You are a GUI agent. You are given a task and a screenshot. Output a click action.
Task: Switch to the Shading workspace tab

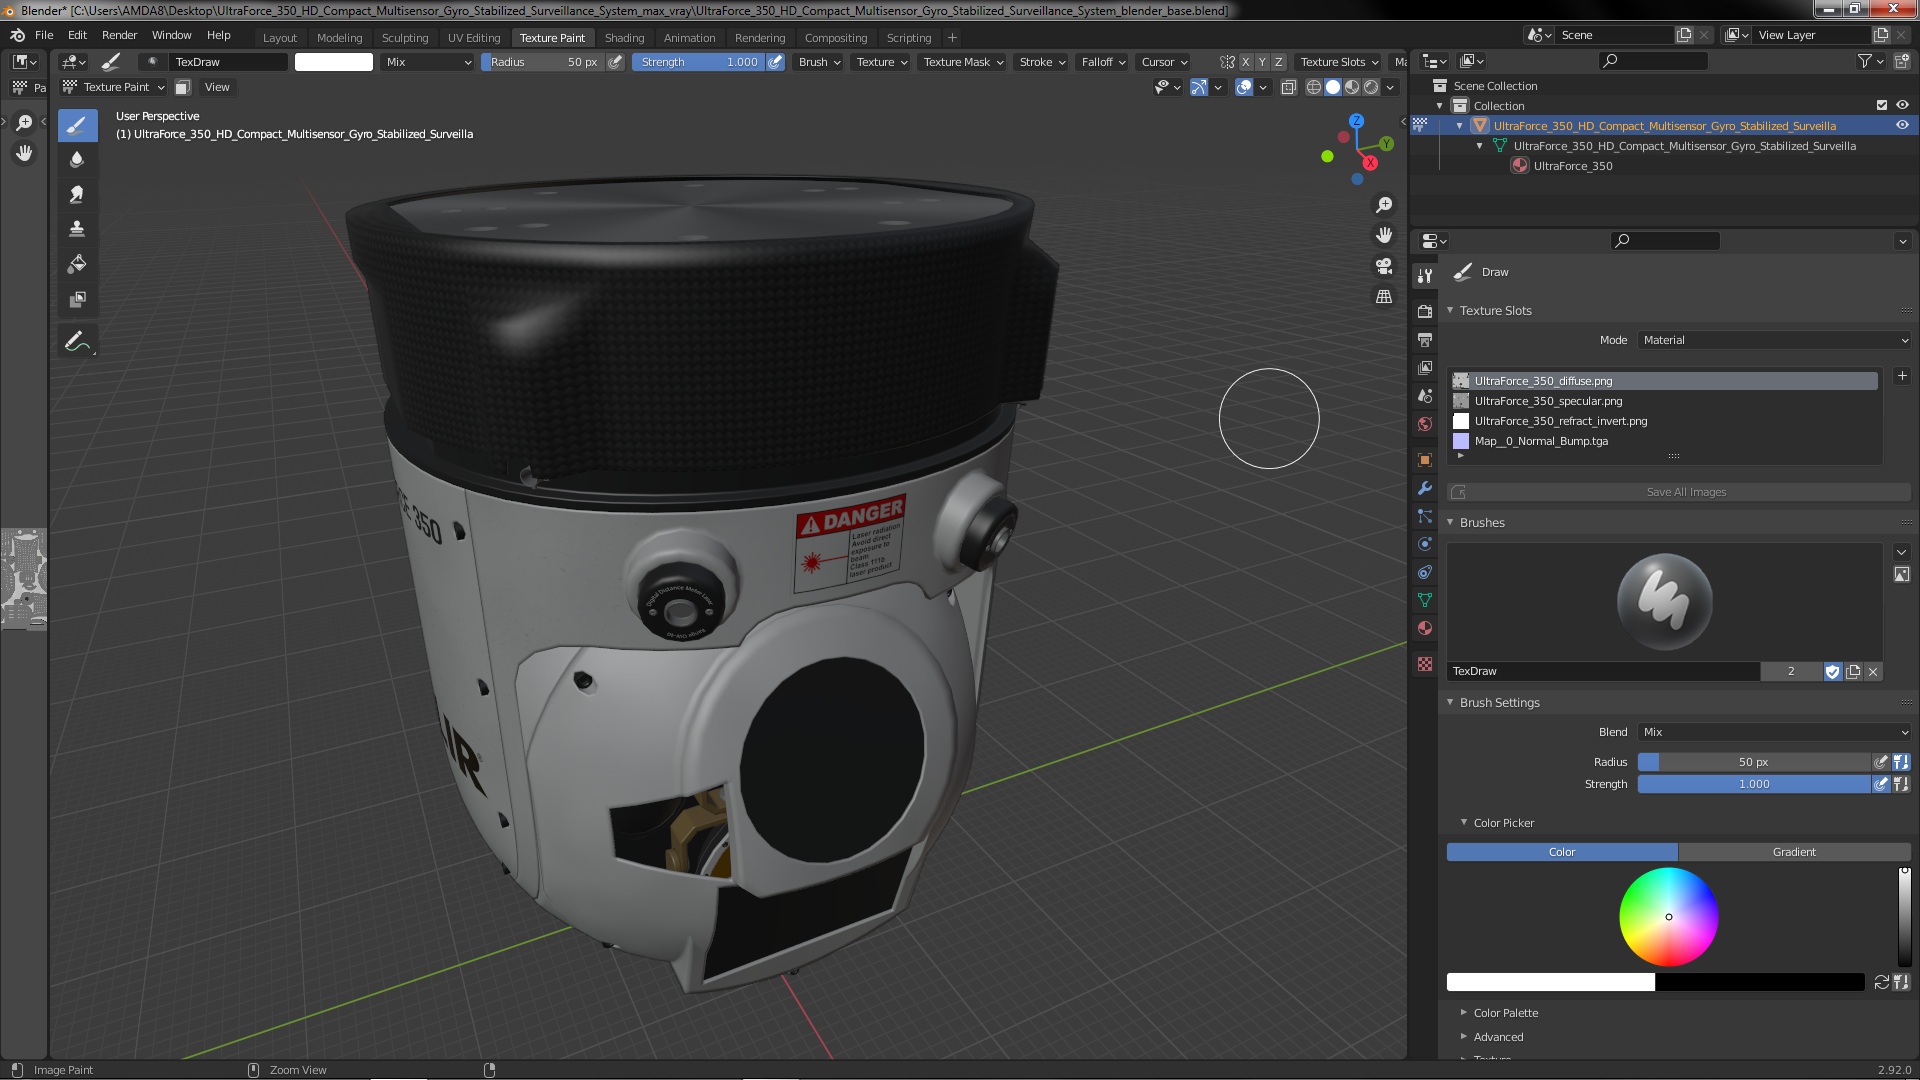coord(624,38)
